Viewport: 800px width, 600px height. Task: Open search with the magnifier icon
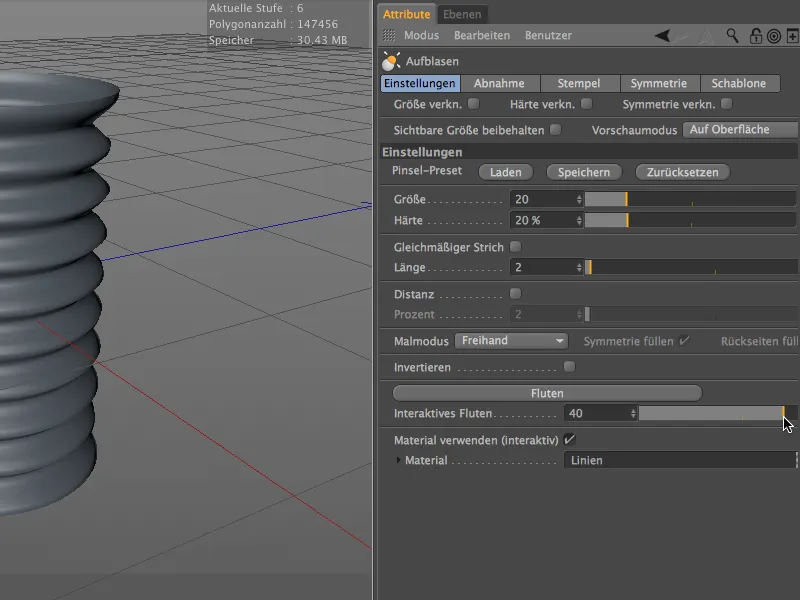[732, 36]
